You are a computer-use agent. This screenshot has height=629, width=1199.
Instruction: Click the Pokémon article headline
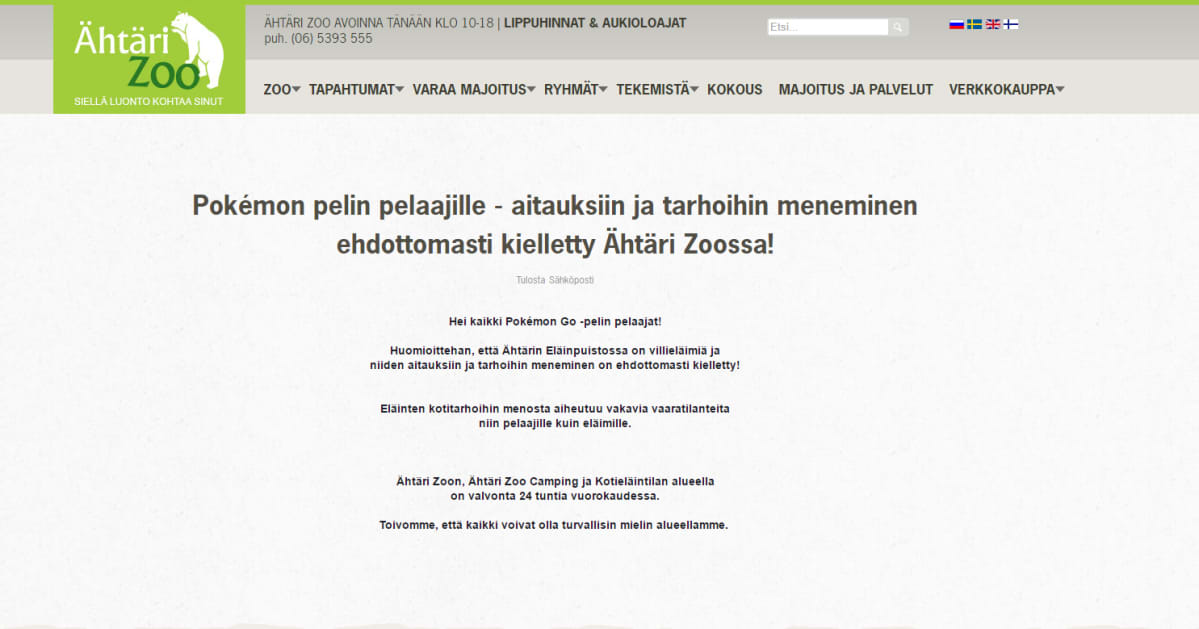point(554,224)
